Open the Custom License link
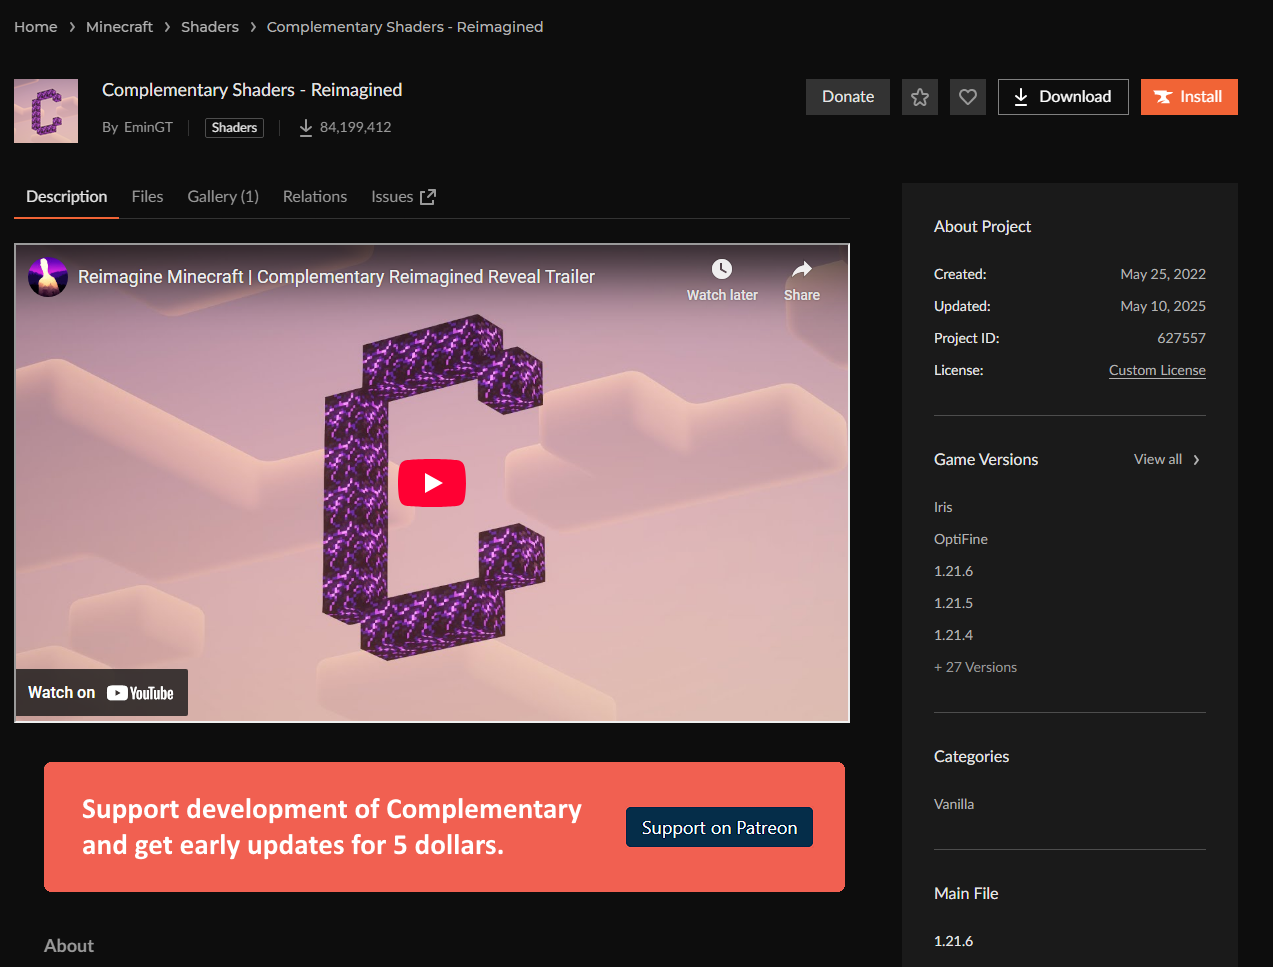This screenshot has height=967, width=1273. 1157,370
